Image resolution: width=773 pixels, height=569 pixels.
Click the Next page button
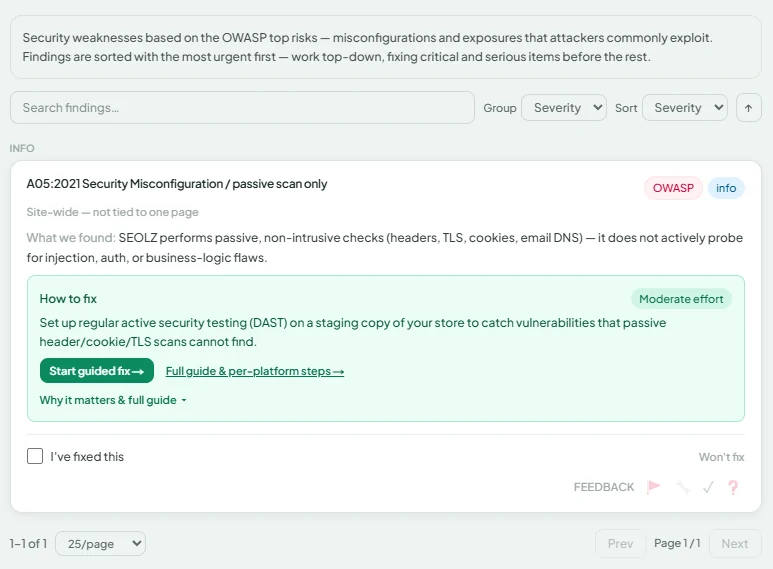coord(735,543)
